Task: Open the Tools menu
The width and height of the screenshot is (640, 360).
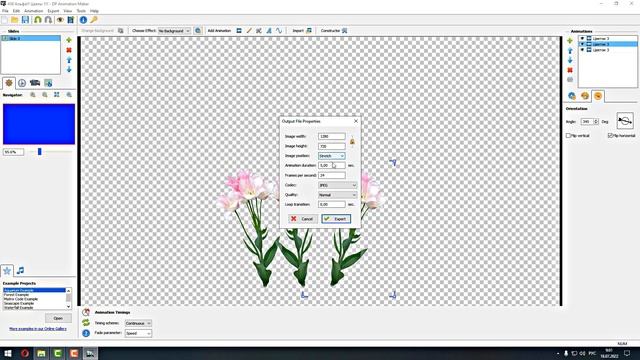Action: click(81, 11)
